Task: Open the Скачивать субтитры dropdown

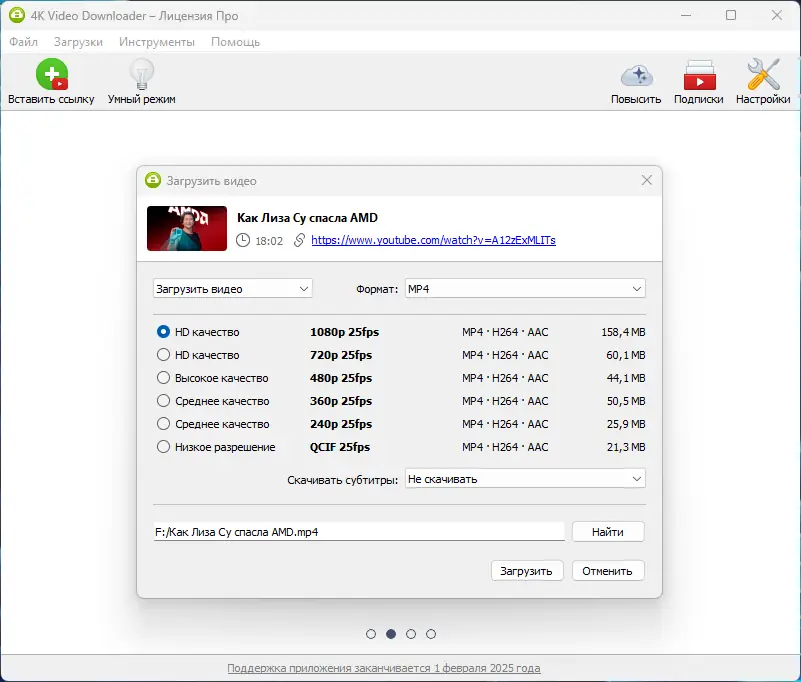Action: point(525,479)
